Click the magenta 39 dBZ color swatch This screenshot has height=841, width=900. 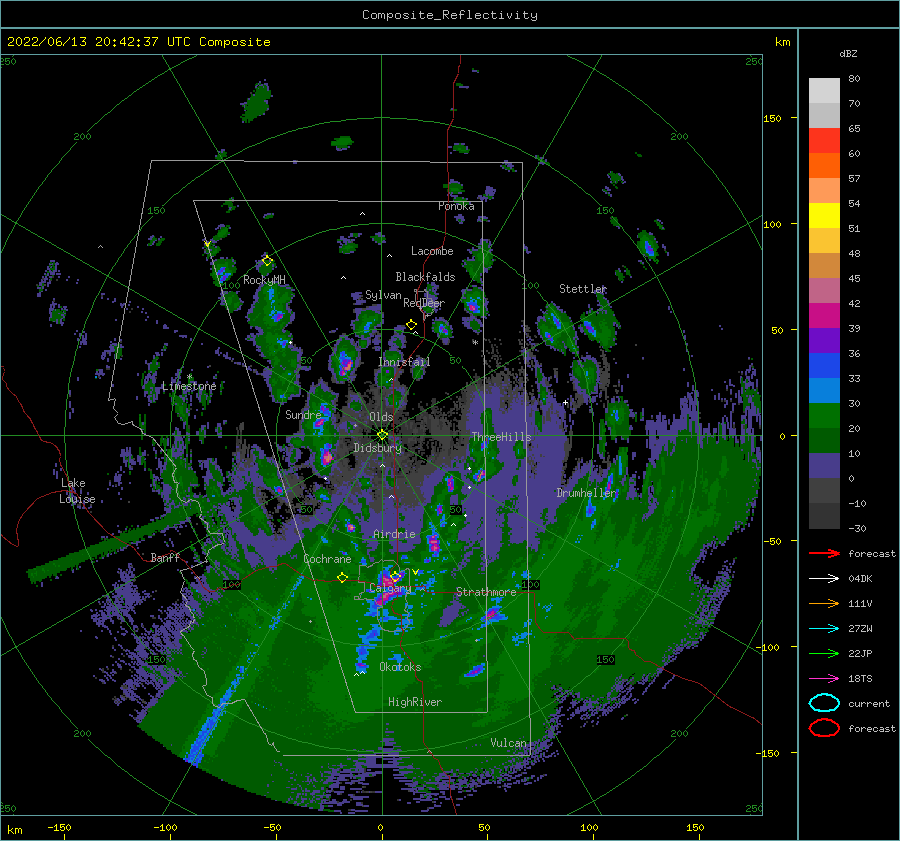pos(824,316)
